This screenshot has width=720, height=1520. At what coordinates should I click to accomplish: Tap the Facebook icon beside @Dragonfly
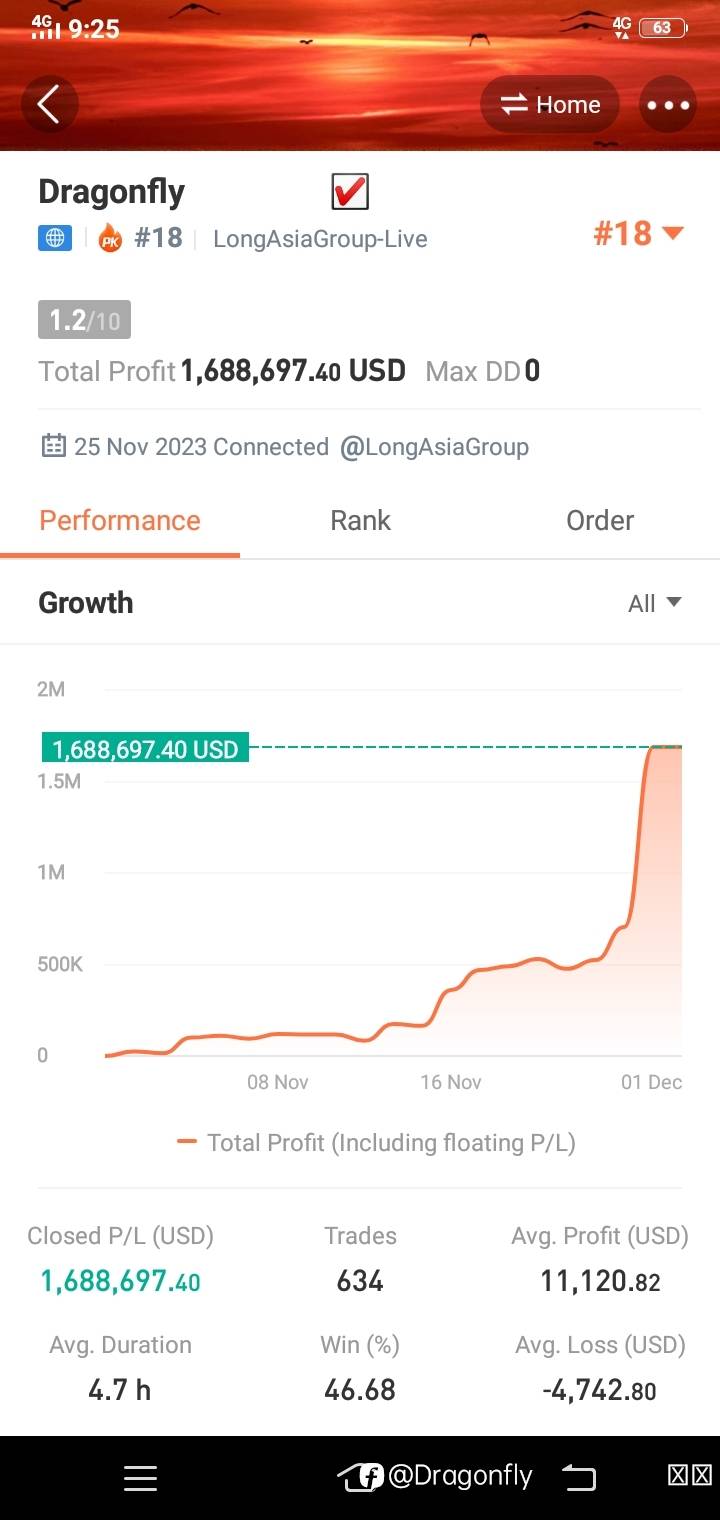371,1477
